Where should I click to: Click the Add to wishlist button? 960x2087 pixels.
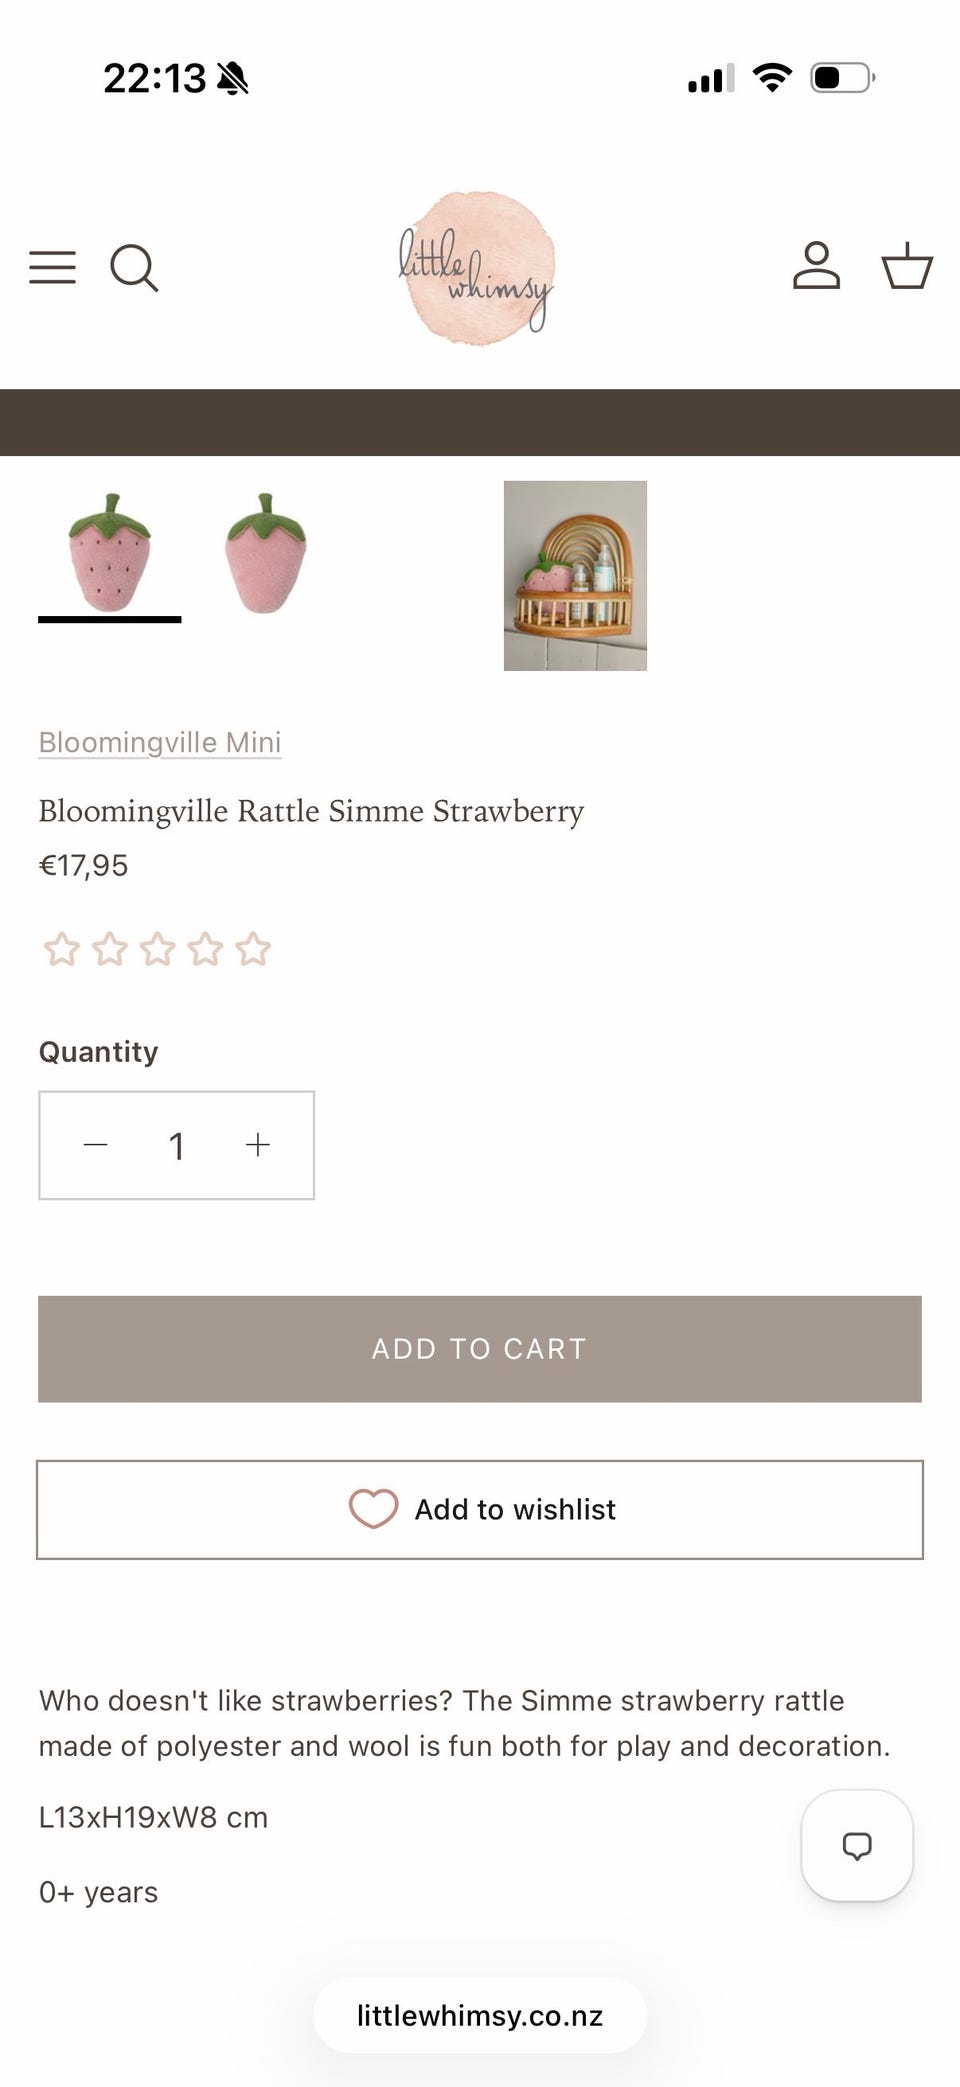point(480,1510)
